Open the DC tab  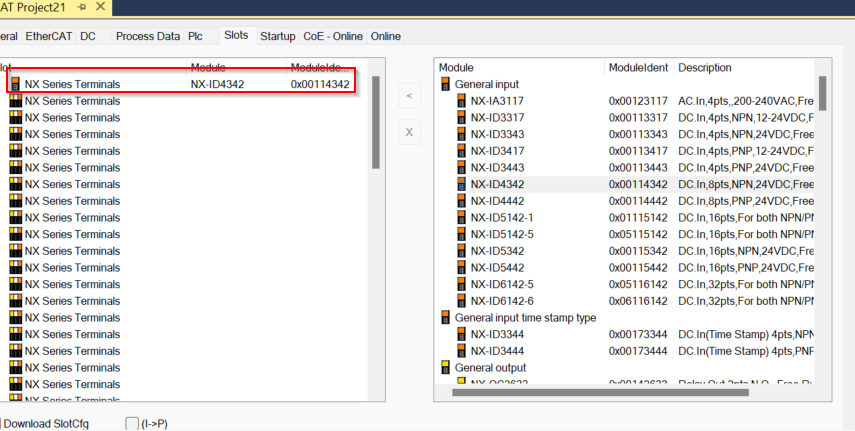coord(88,36)
